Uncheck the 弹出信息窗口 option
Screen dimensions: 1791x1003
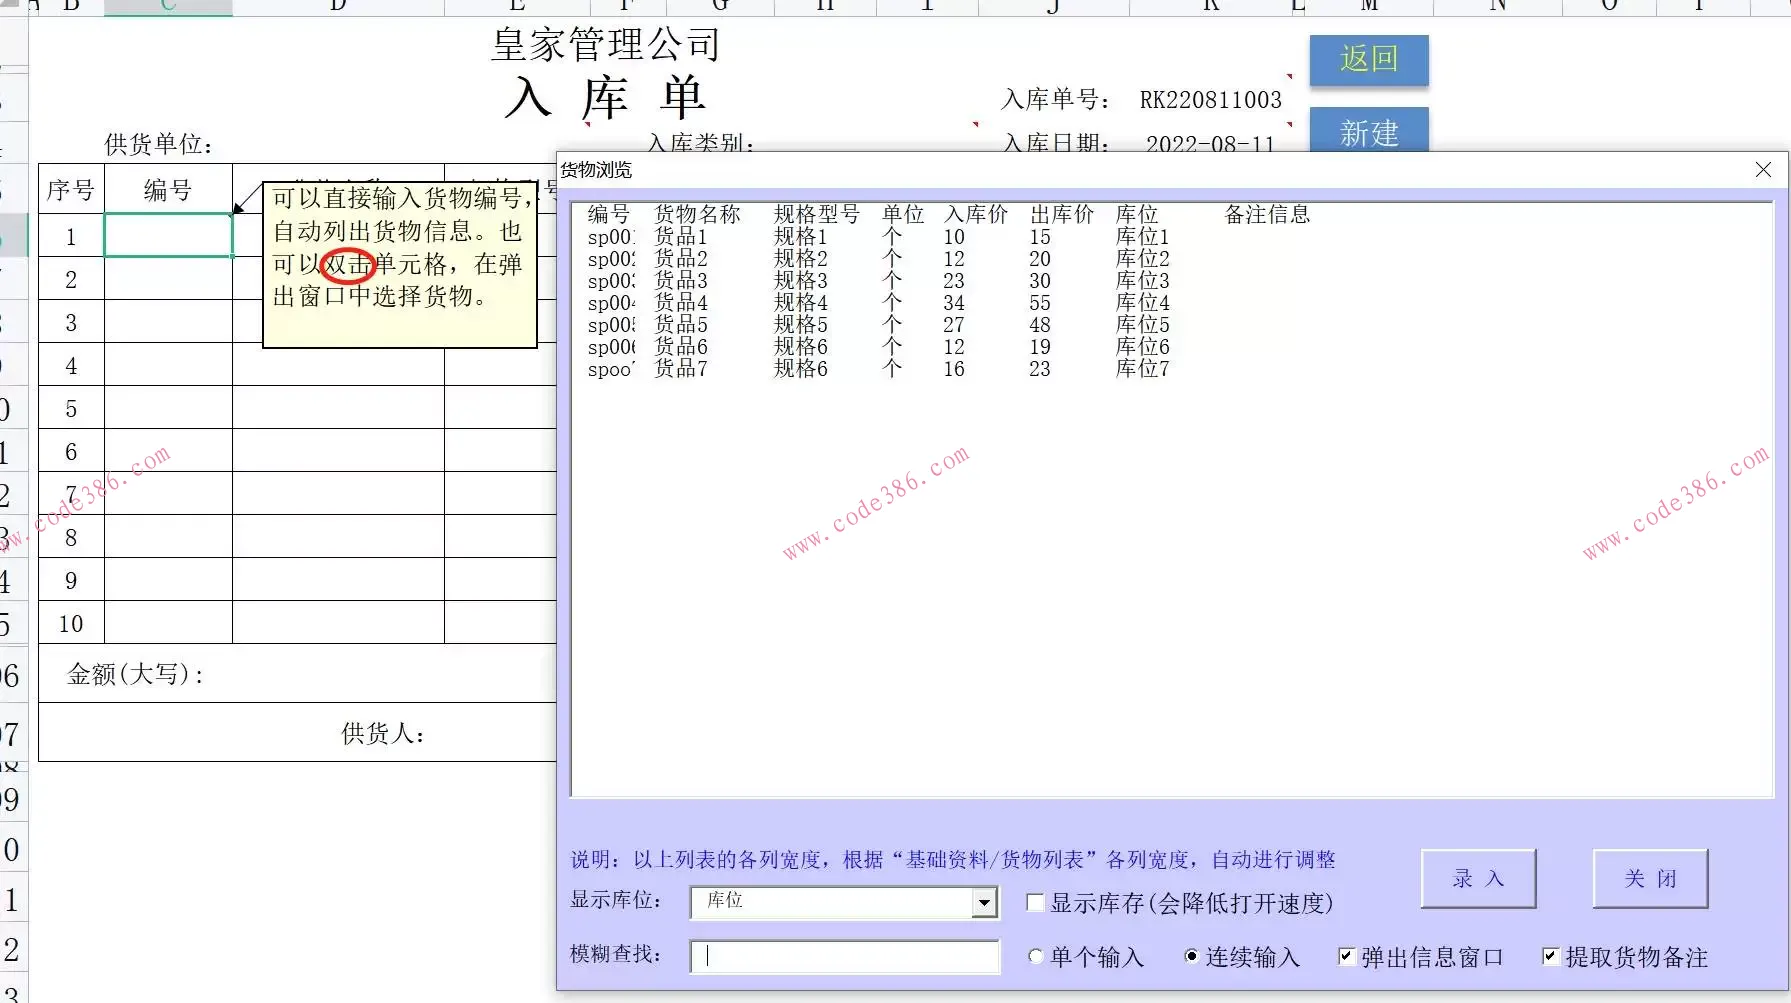pos(1347,955)
